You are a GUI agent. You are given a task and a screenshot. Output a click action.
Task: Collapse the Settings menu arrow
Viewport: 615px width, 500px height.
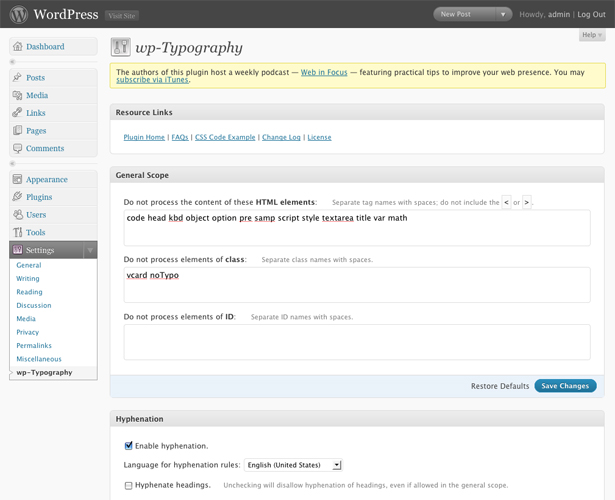coord(90,250)
